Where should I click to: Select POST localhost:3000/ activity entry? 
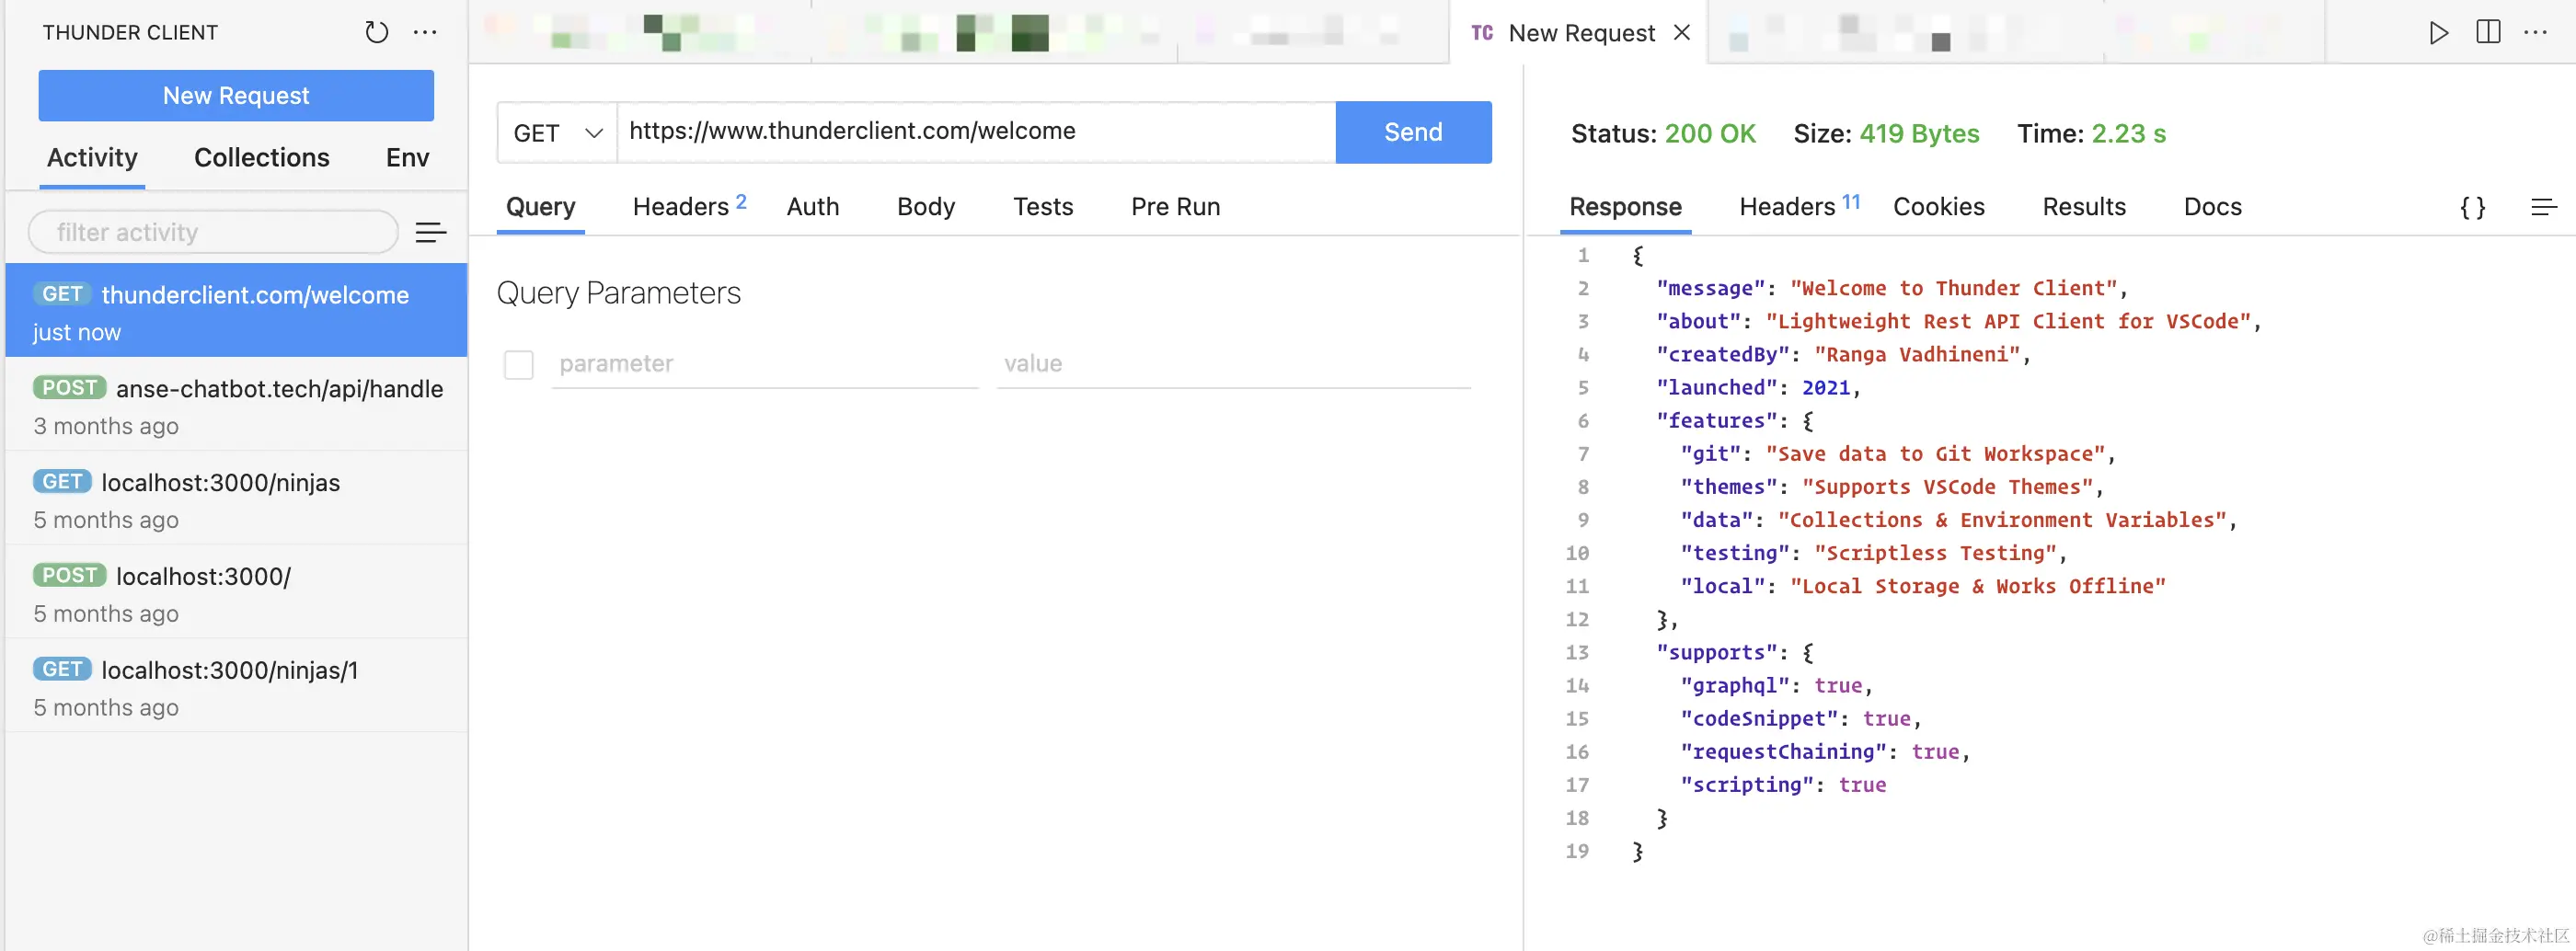(236, 593)
